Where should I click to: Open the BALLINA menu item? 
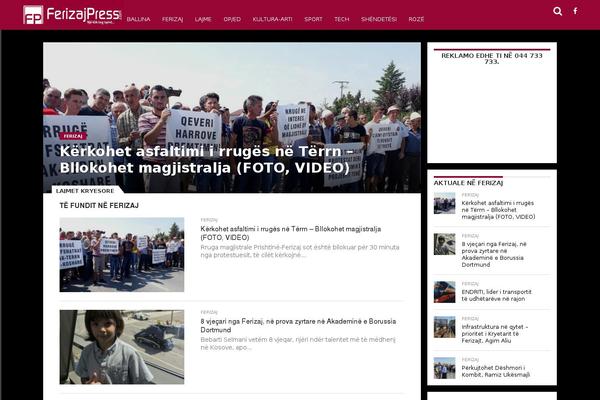pyautogui.click(x=139, y=19)
